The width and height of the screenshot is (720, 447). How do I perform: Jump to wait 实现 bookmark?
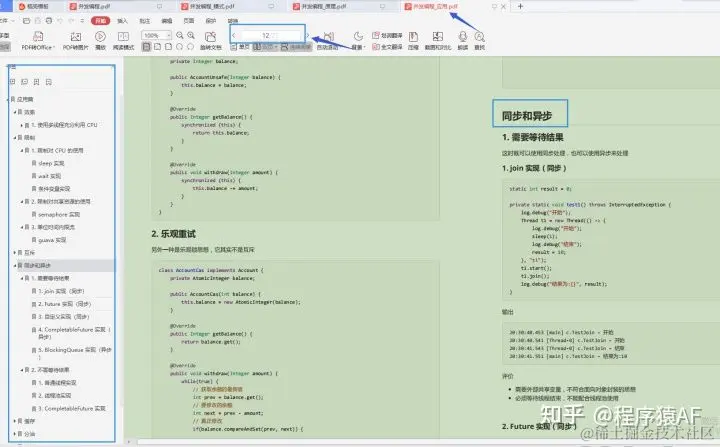pos(49,176)
